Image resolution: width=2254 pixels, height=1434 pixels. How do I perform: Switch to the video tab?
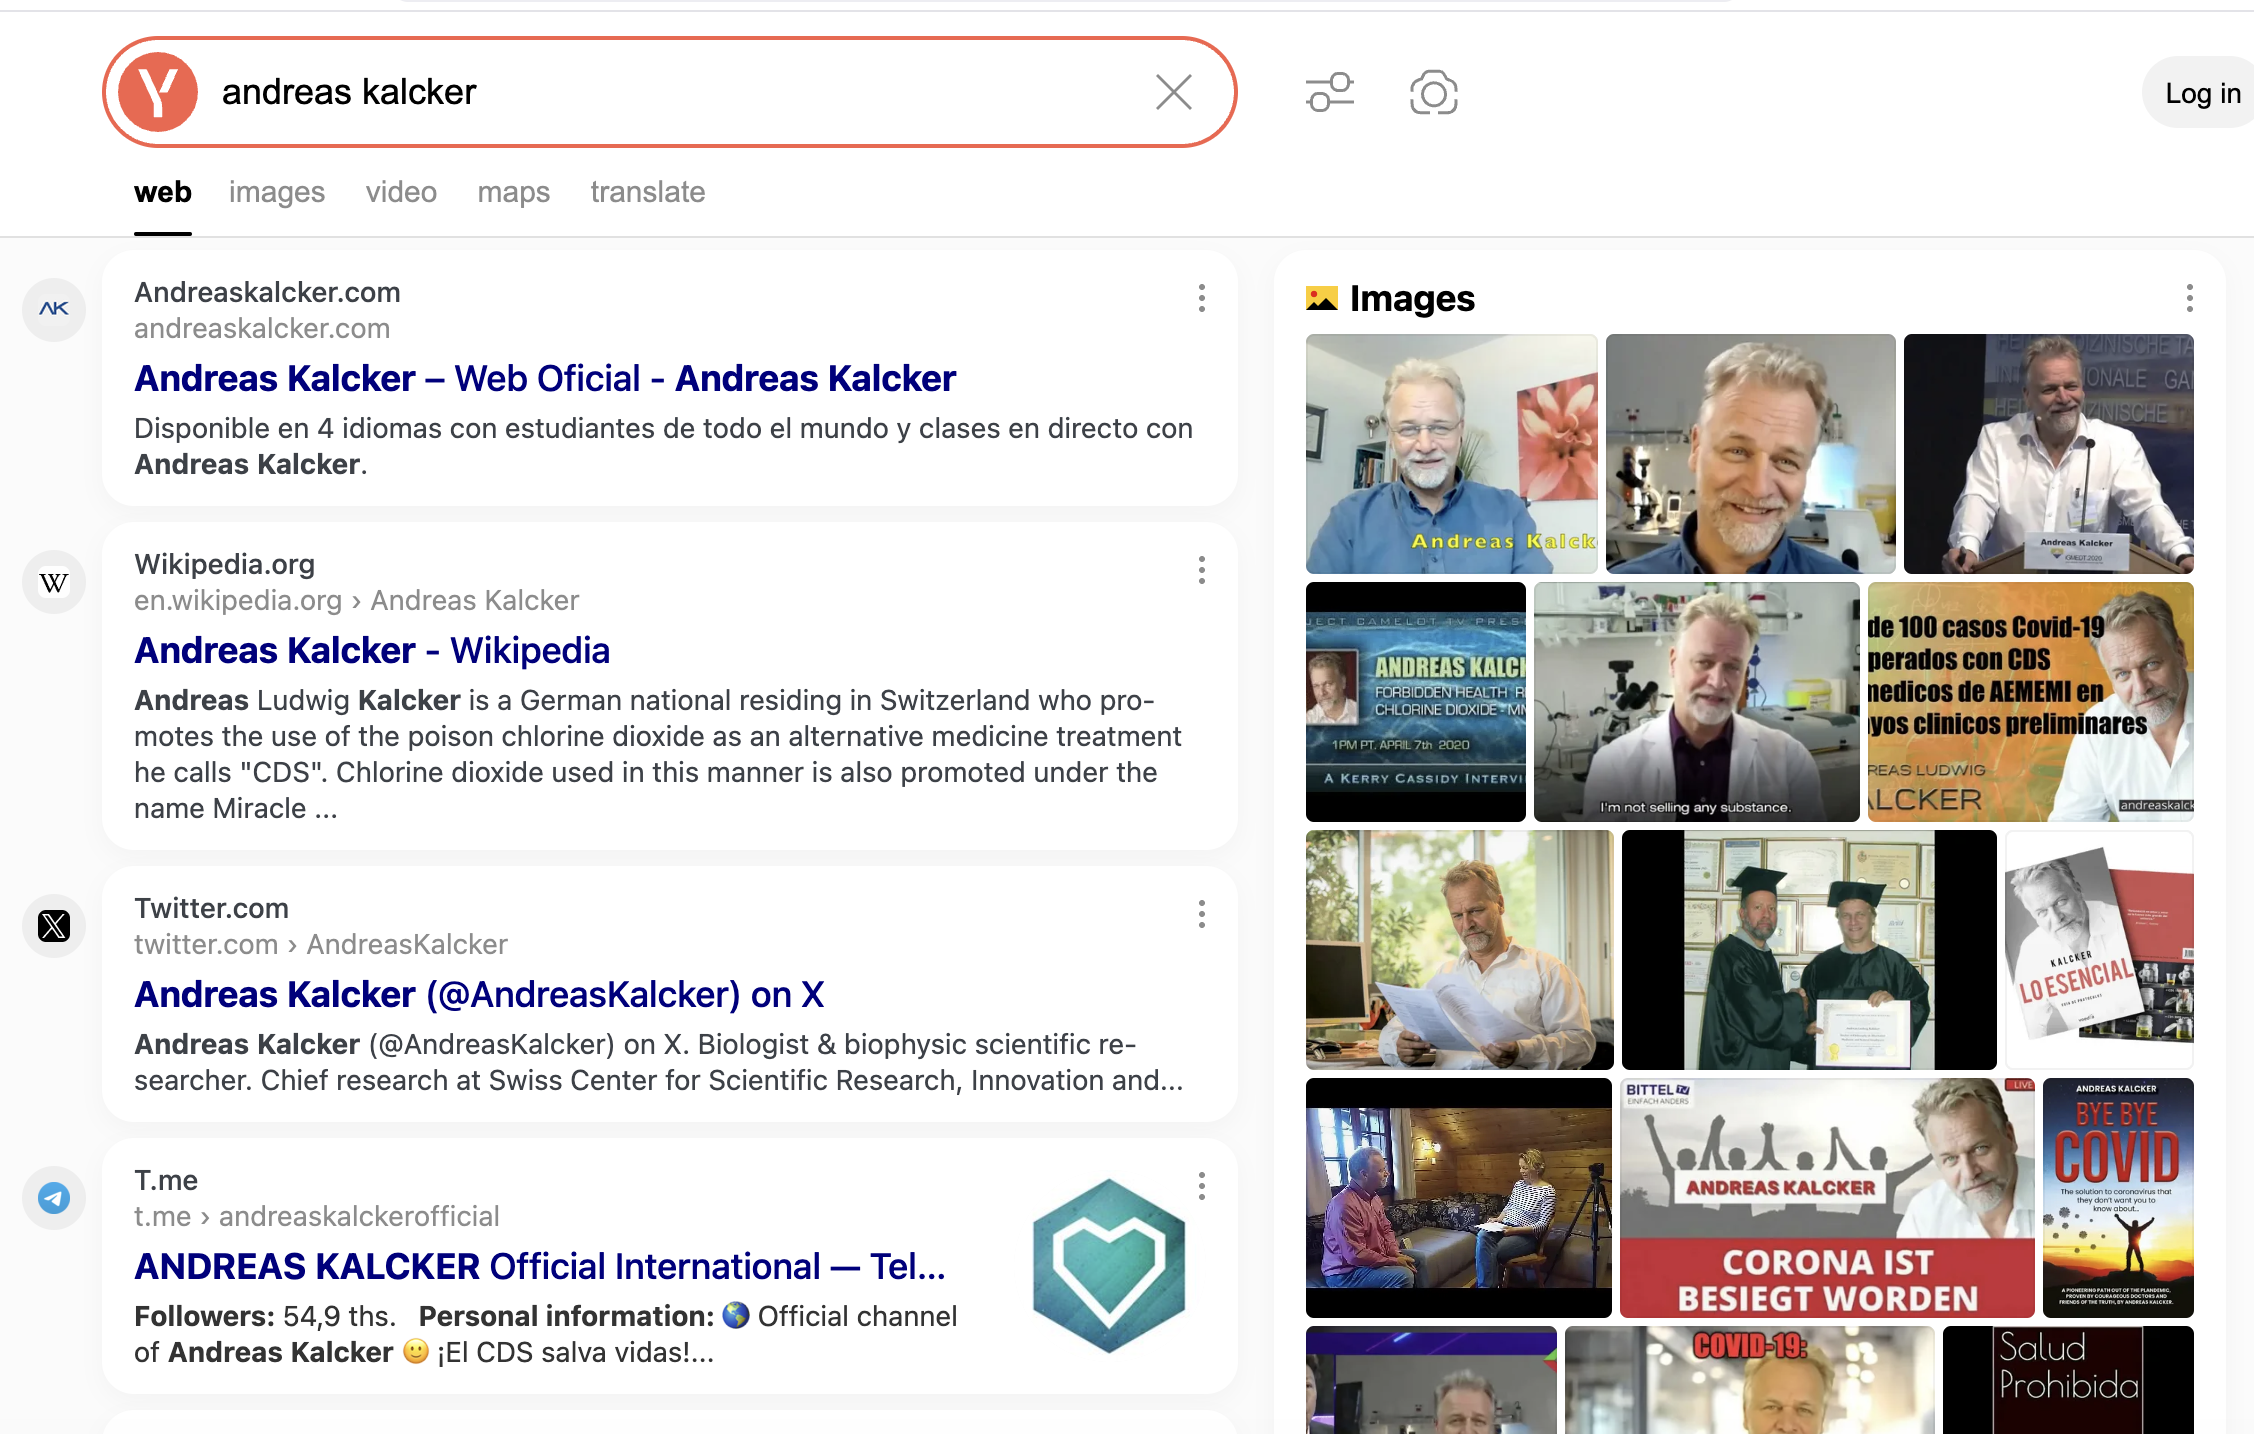tap(400, 192)
